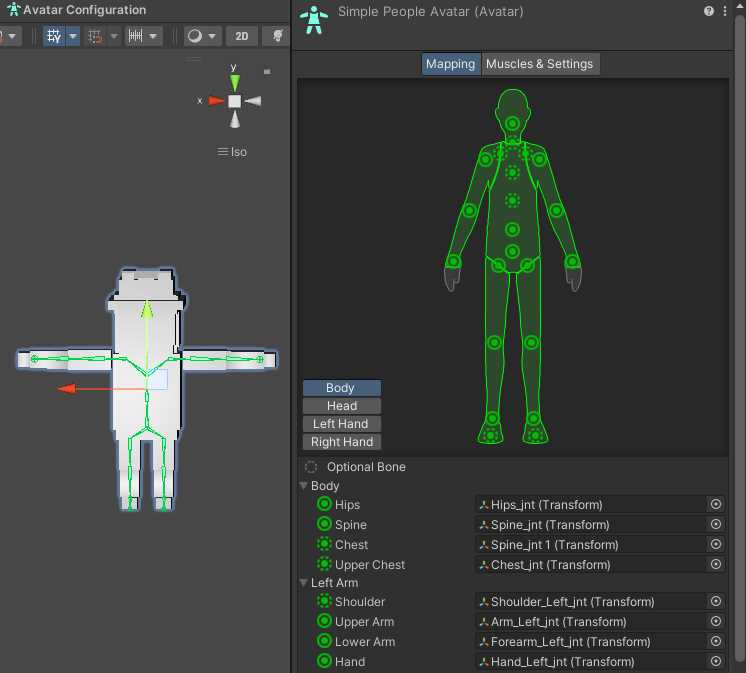Show the Left Hand bone mapping
Screen dimensions: 746x673
(342, 424)
